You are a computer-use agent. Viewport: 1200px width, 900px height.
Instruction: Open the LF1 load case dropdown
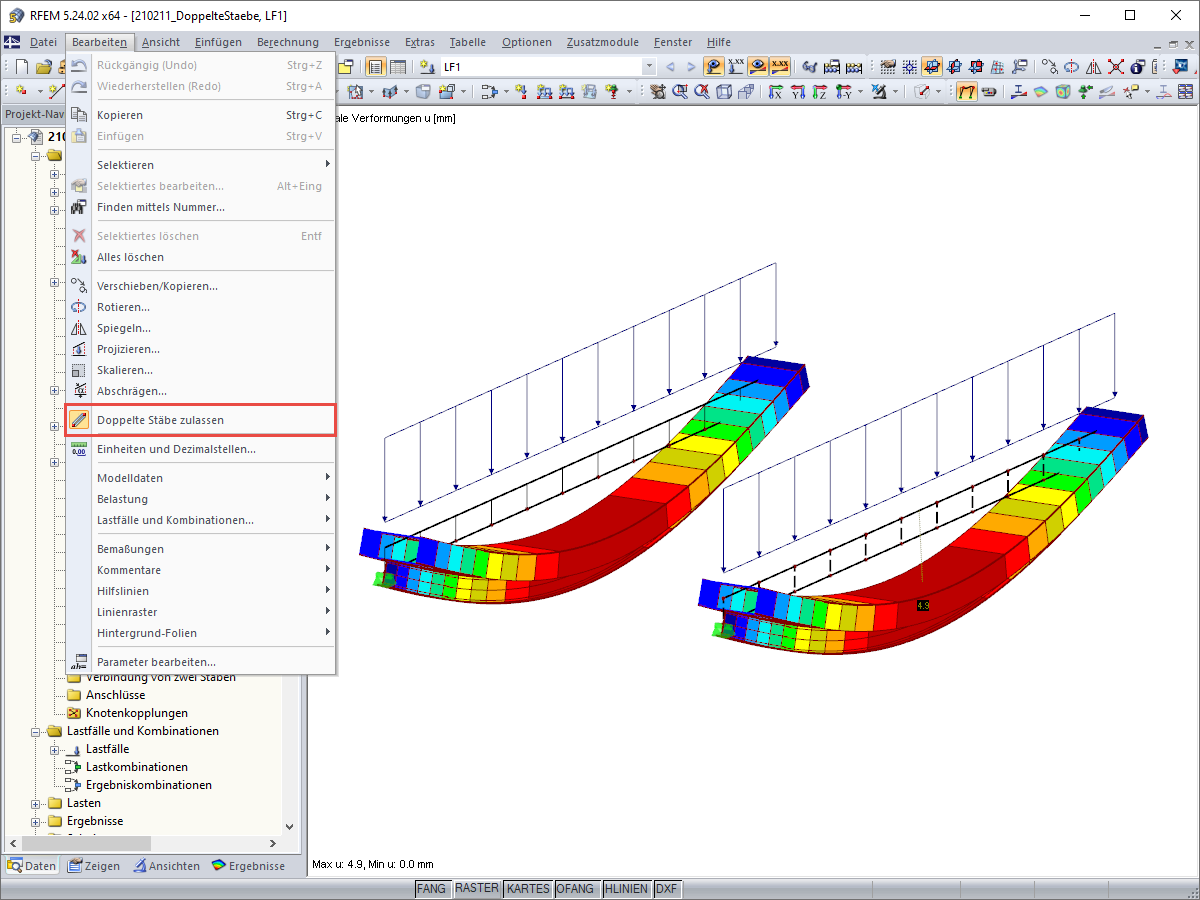click(649, 67)
